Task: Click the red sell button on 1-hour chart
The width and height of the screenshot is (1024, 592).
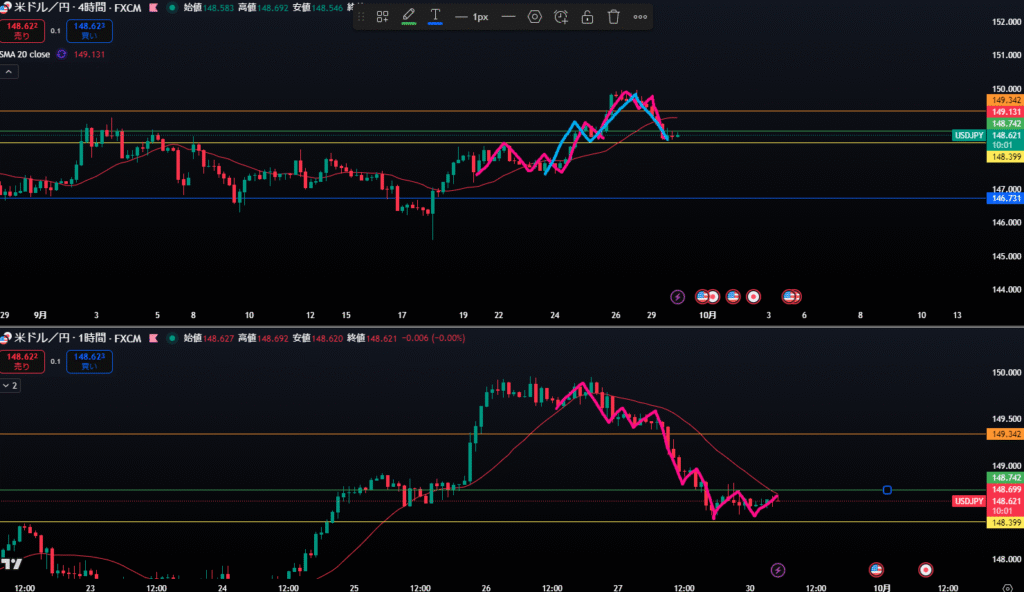Action: 21,361
